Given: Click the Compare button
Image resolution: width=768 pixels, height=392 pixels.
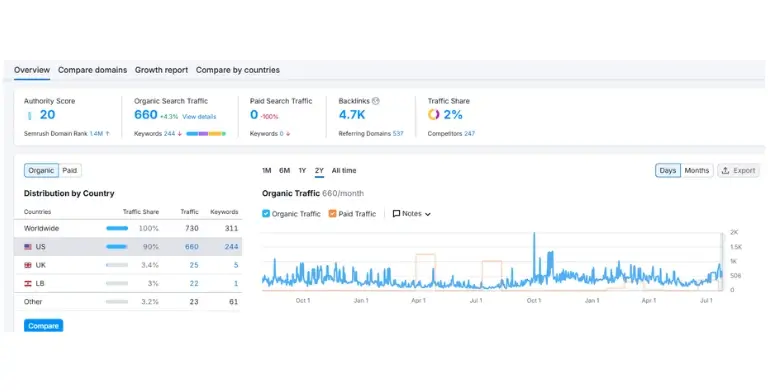Looking at the screenshot, I should (44, 326).
